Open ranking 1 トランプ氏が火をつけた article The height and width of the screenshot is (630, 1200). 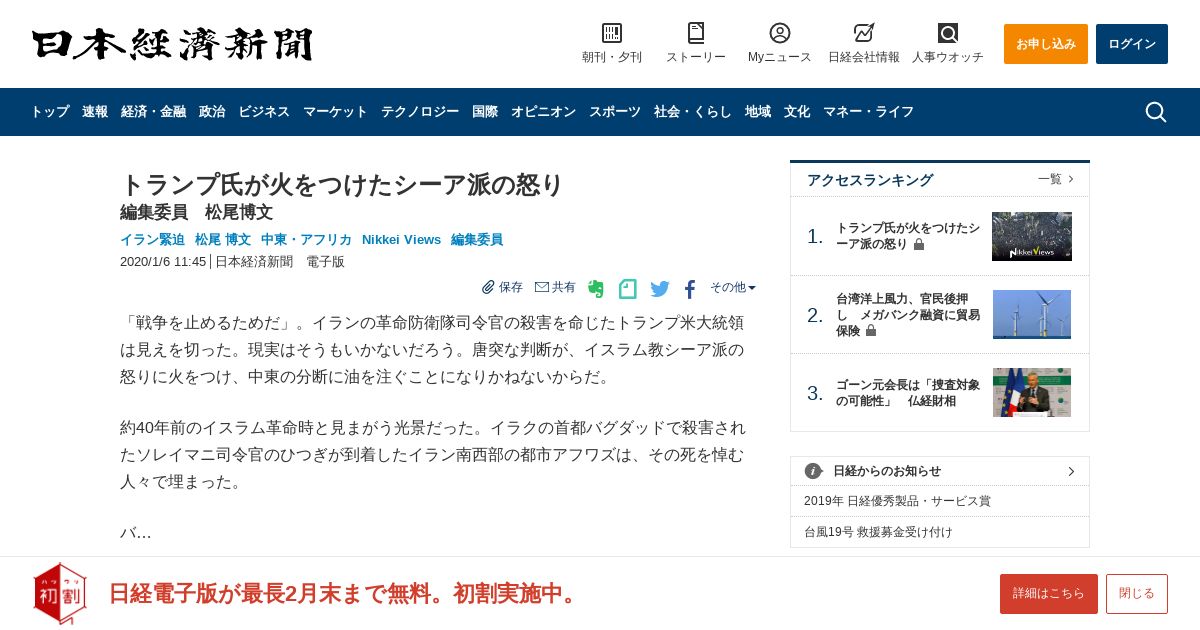coord(908,236)
